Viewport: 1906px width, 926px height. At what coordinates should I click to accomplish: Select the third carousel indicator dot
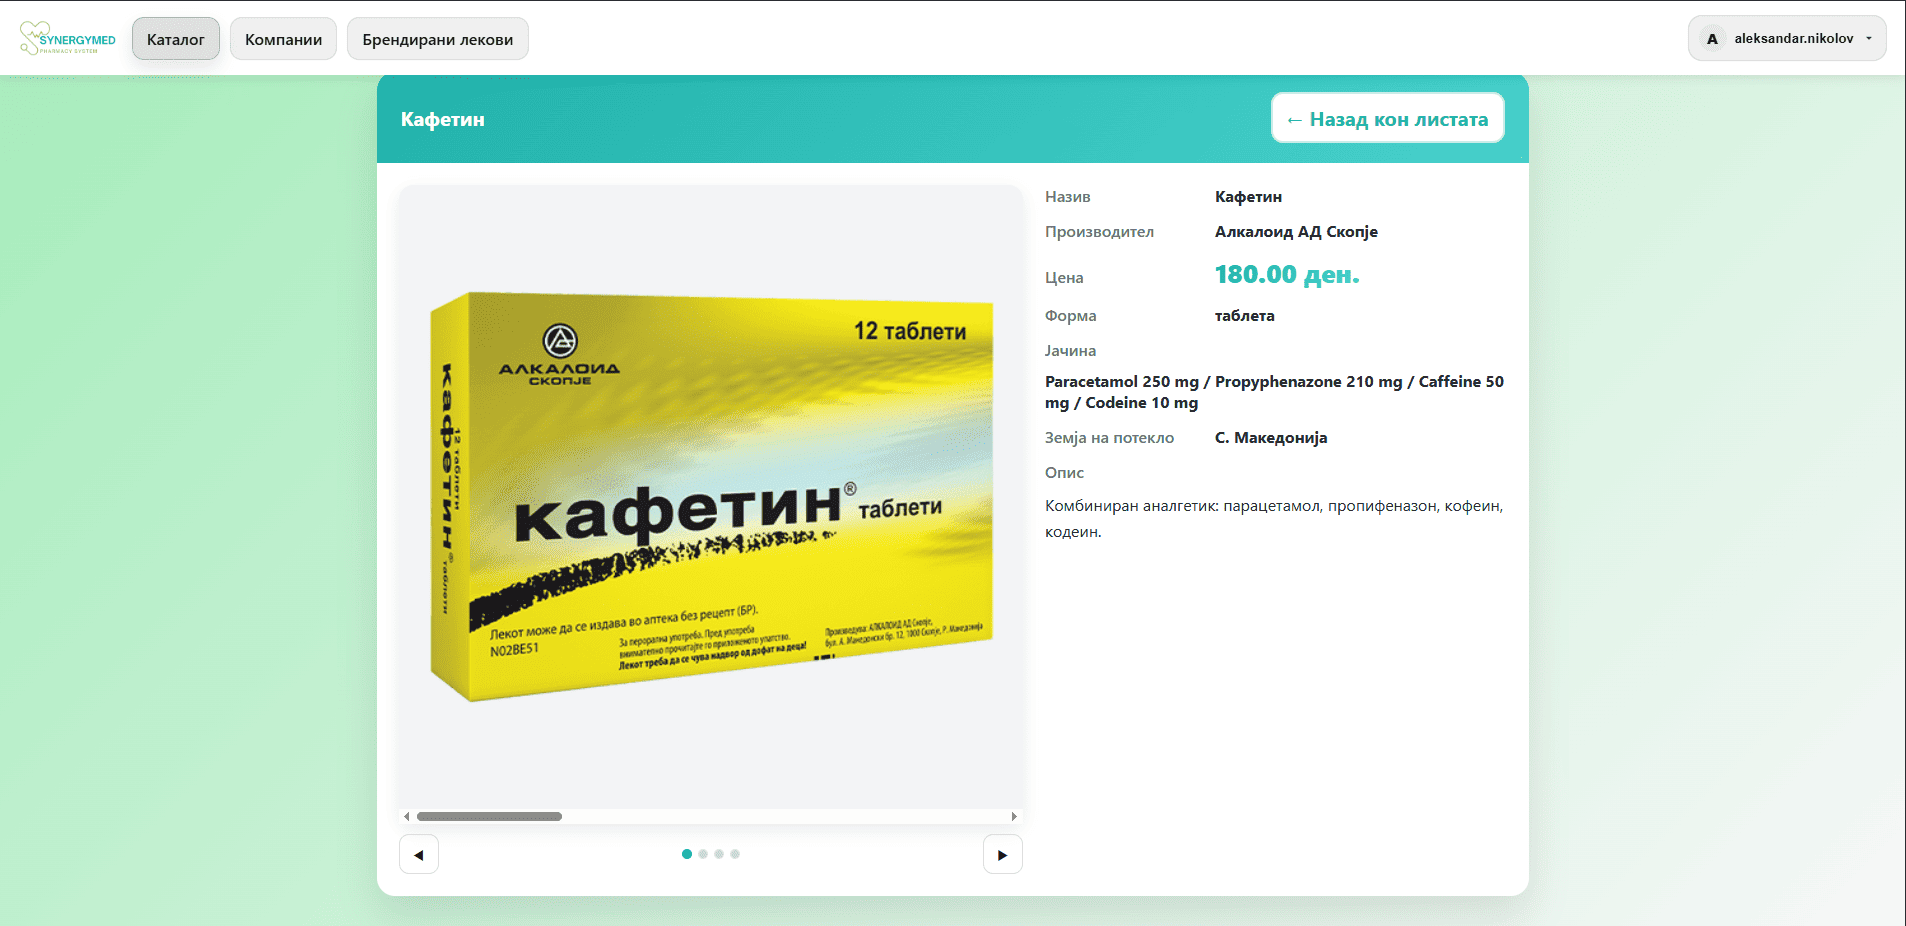point(719,854)
